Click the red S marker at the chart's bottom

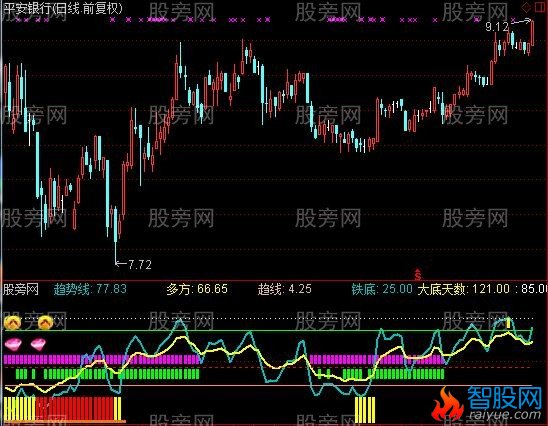pos(417,275)
